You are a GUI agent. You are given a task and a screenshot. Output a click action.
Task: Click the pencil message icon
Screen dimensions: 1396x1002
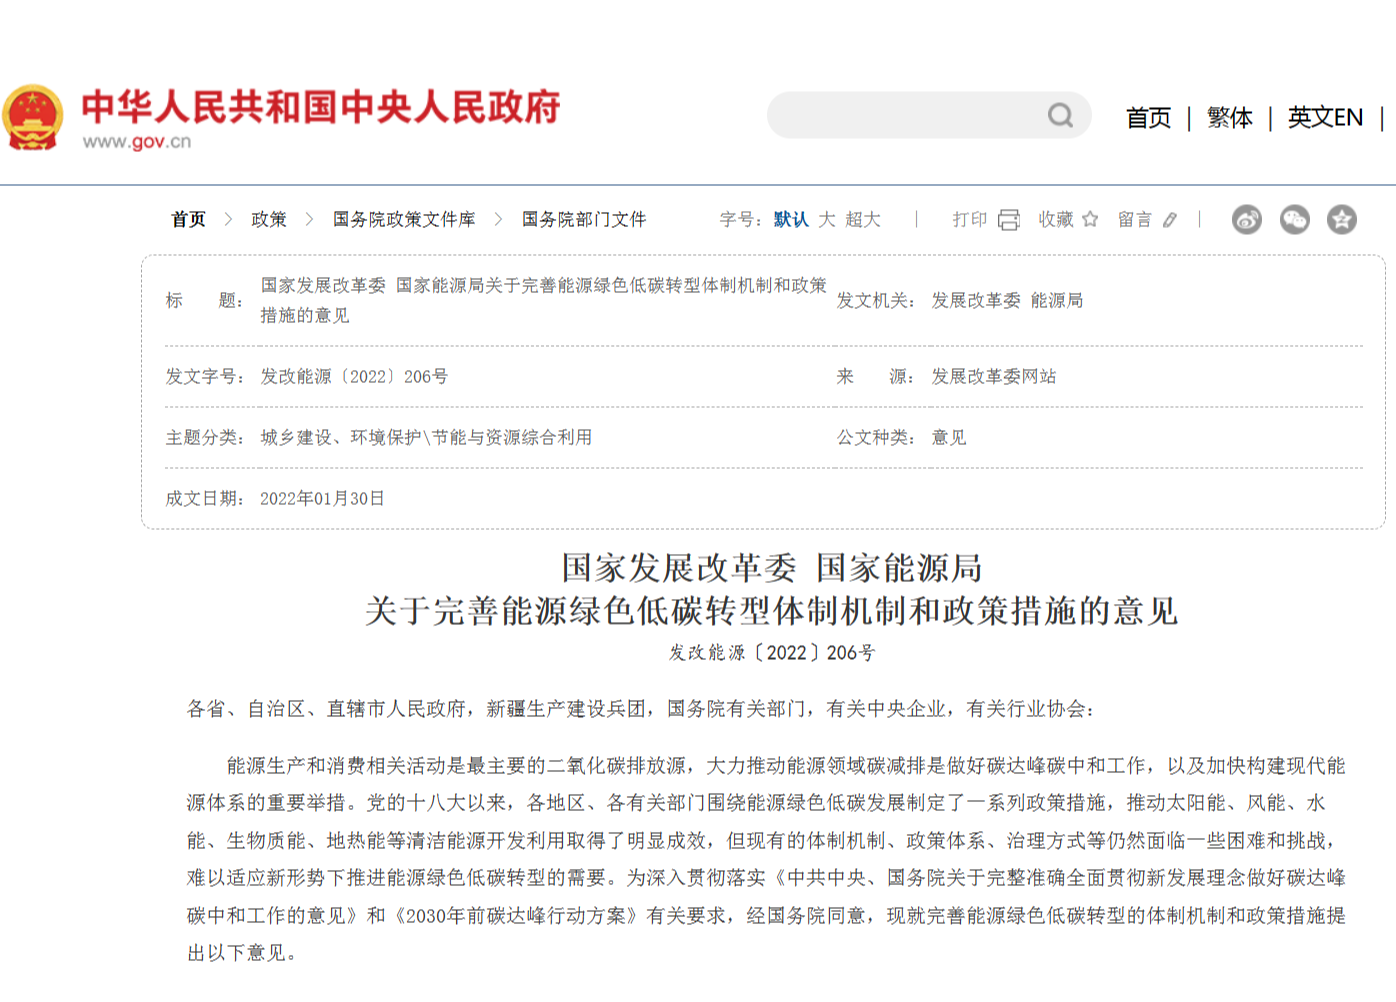(x=1170, y=220)
